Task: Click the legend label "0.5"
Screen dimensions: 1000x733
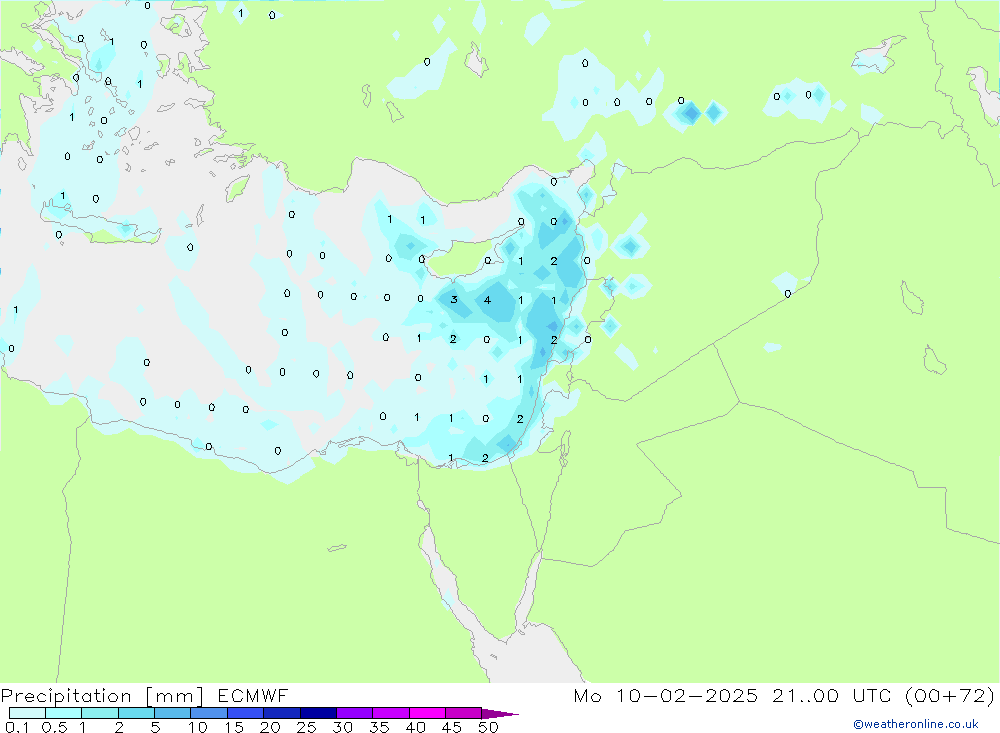Action: (55, 727)
